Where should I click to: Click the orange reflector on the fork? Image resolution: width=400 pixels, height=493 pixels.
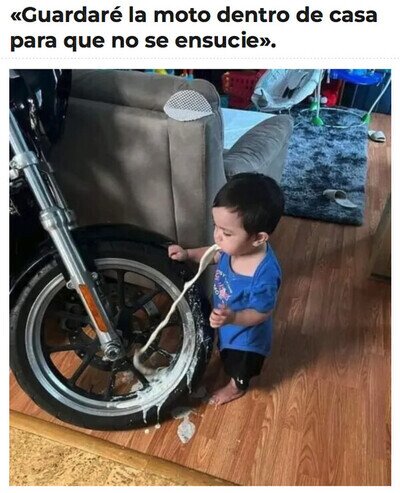pos(94,308)
